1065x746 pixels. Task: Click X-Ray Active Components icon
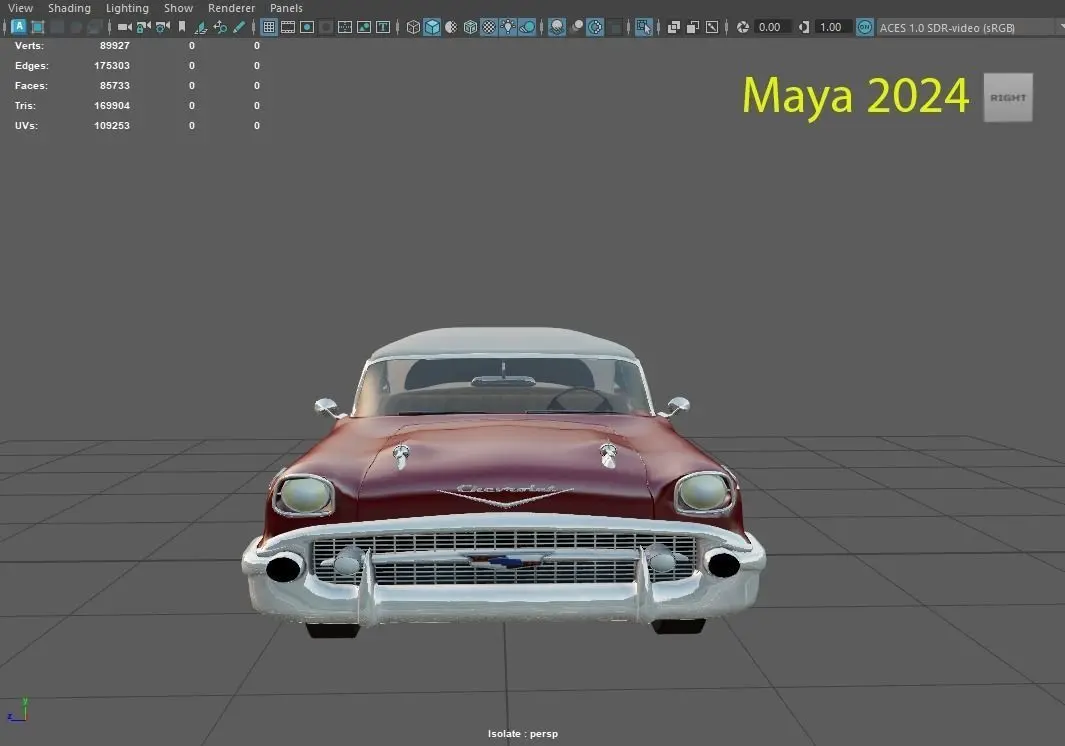click(693, 27)
